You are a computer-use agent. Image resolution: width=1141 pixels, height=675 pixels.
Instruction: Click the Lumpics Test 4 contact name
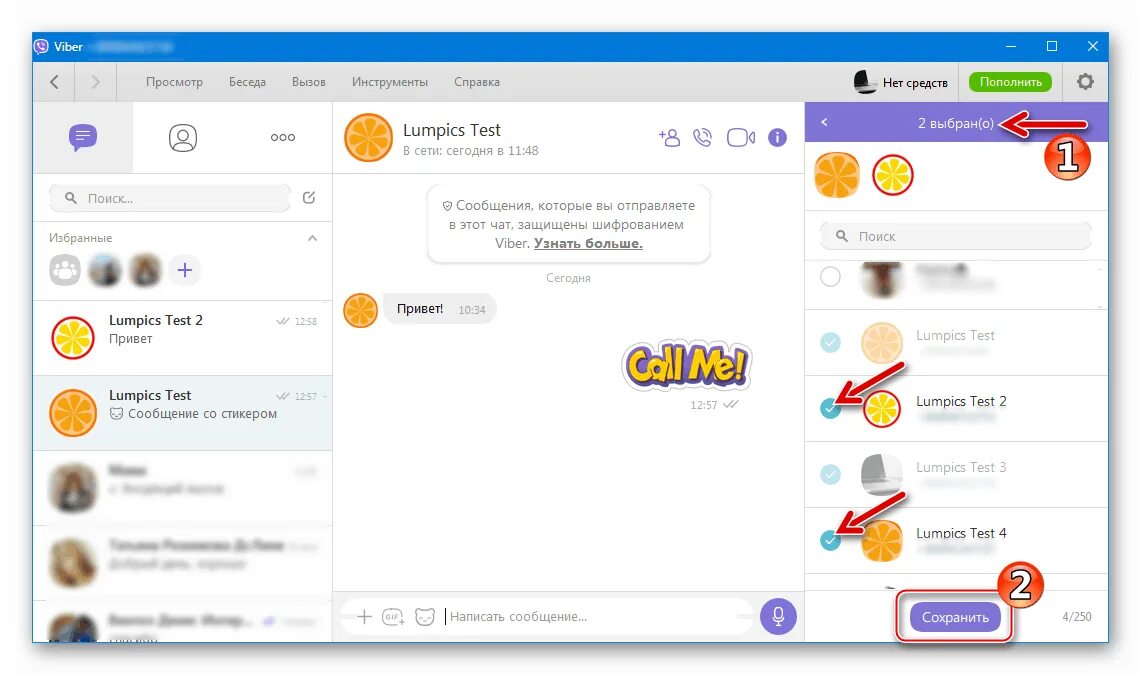961,533
